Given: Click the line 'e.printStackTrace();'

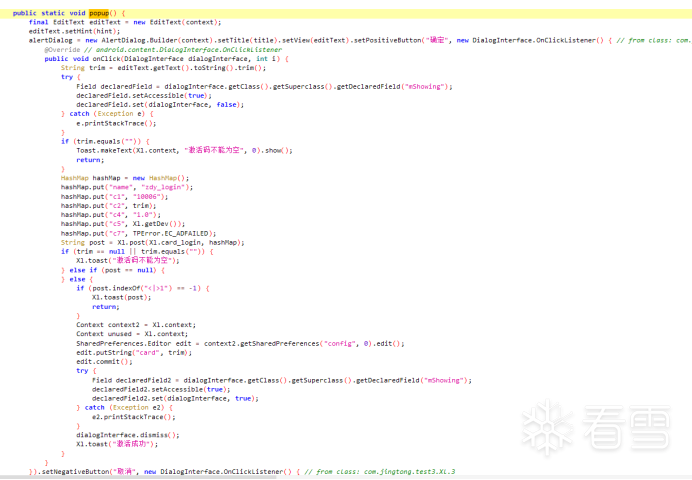Looking at the screenshot, I should 116,124.
